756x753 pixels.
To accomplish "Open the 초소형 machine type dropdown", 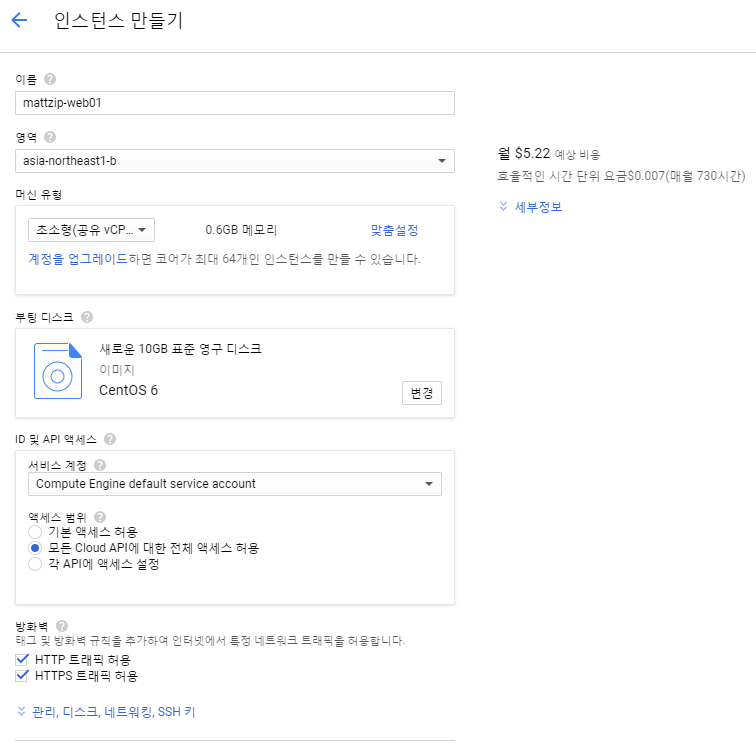I will (x=92, y=230).
